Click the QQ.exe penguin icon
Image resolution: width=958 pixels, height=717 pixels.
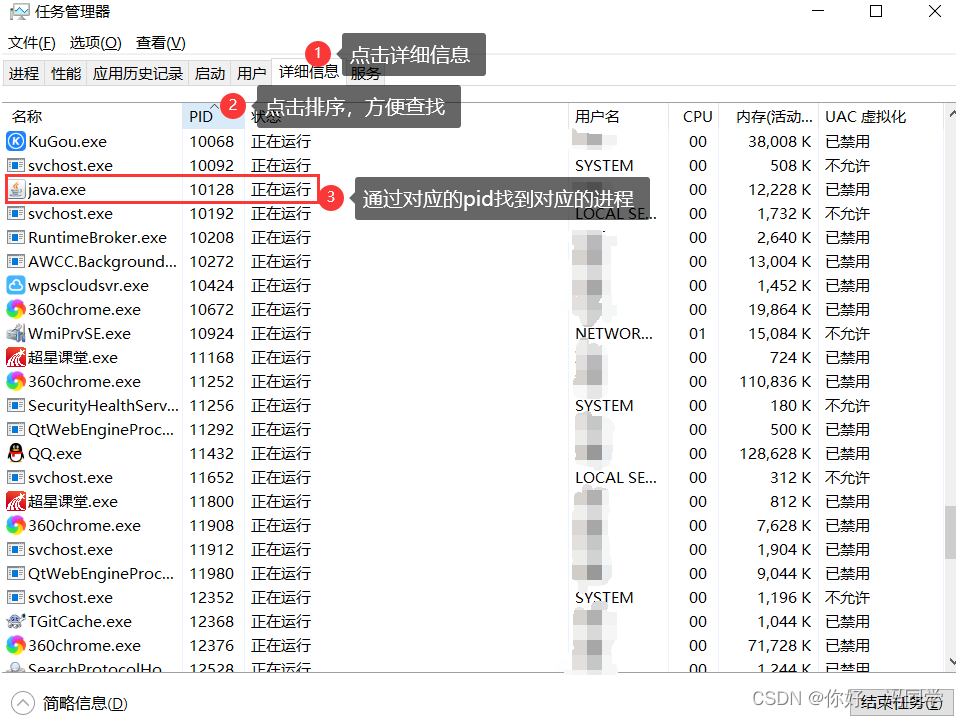(x=15, y=454)
